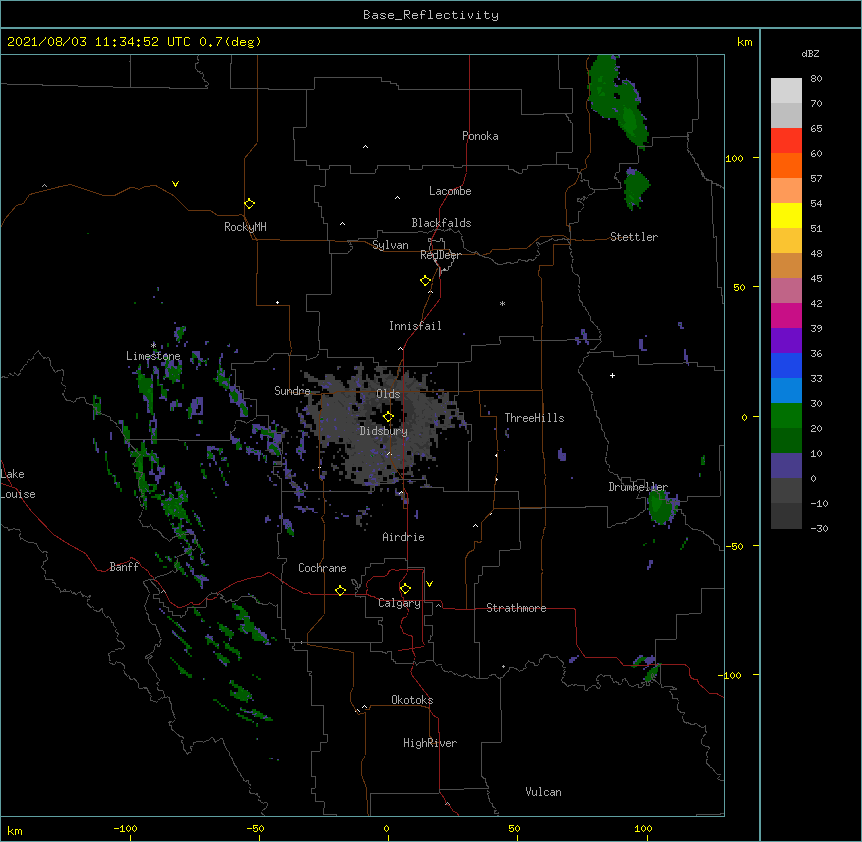Select the Innisfail label
This screenshot has width=862, height=842.
coord(415,326)
